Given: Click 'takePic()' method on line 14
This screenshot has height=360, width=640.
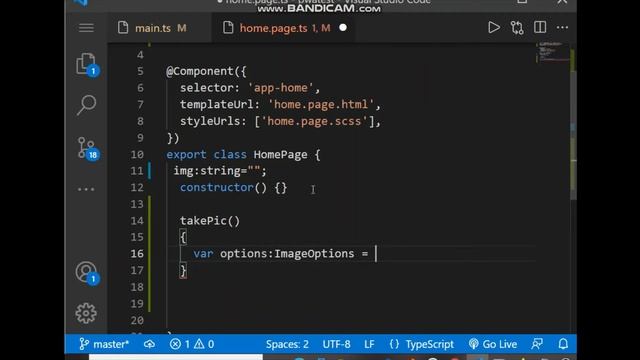Looking at the screenshot, I should coord(210,221).
